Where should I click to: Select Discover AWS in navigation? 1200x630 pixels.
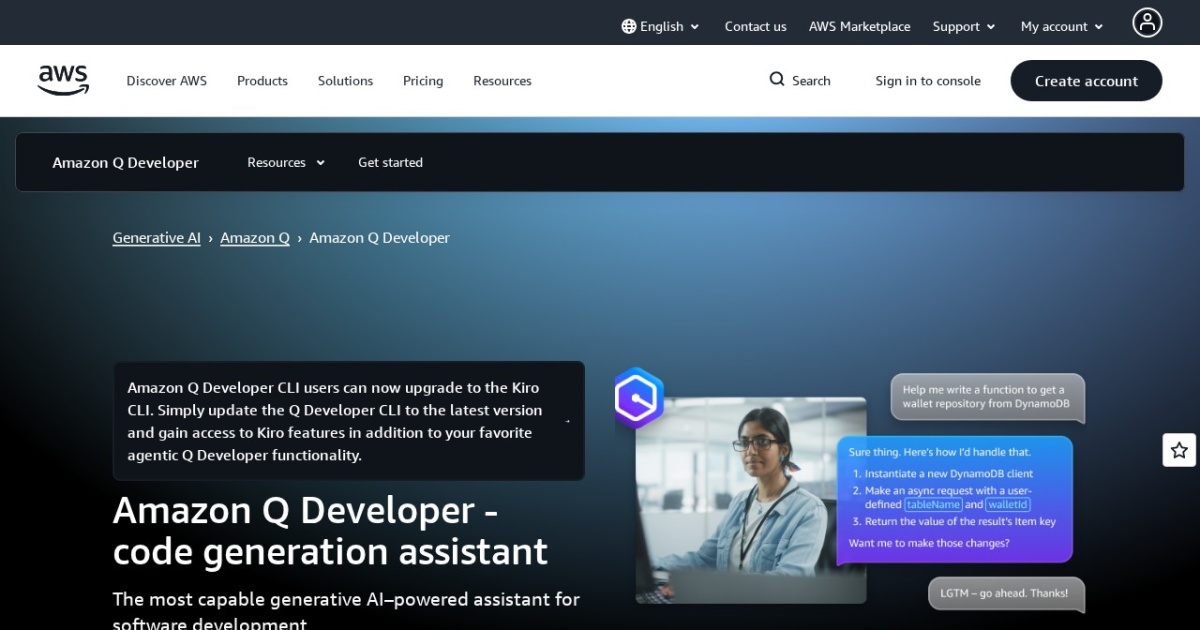[x=166, y=80]
